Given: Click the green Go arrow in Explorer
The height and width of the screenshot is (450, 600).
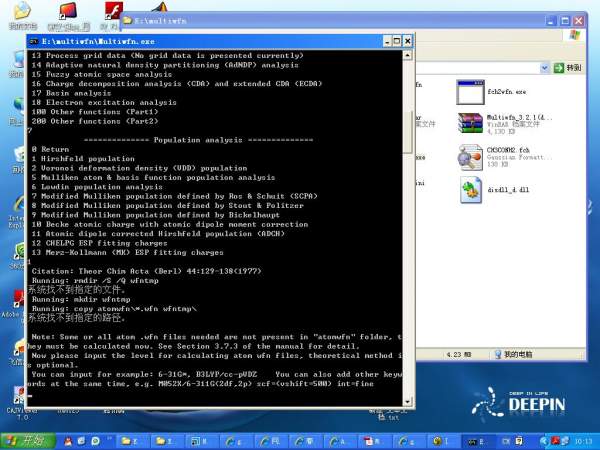Looking at the screenshot, I should coord(559,68).
